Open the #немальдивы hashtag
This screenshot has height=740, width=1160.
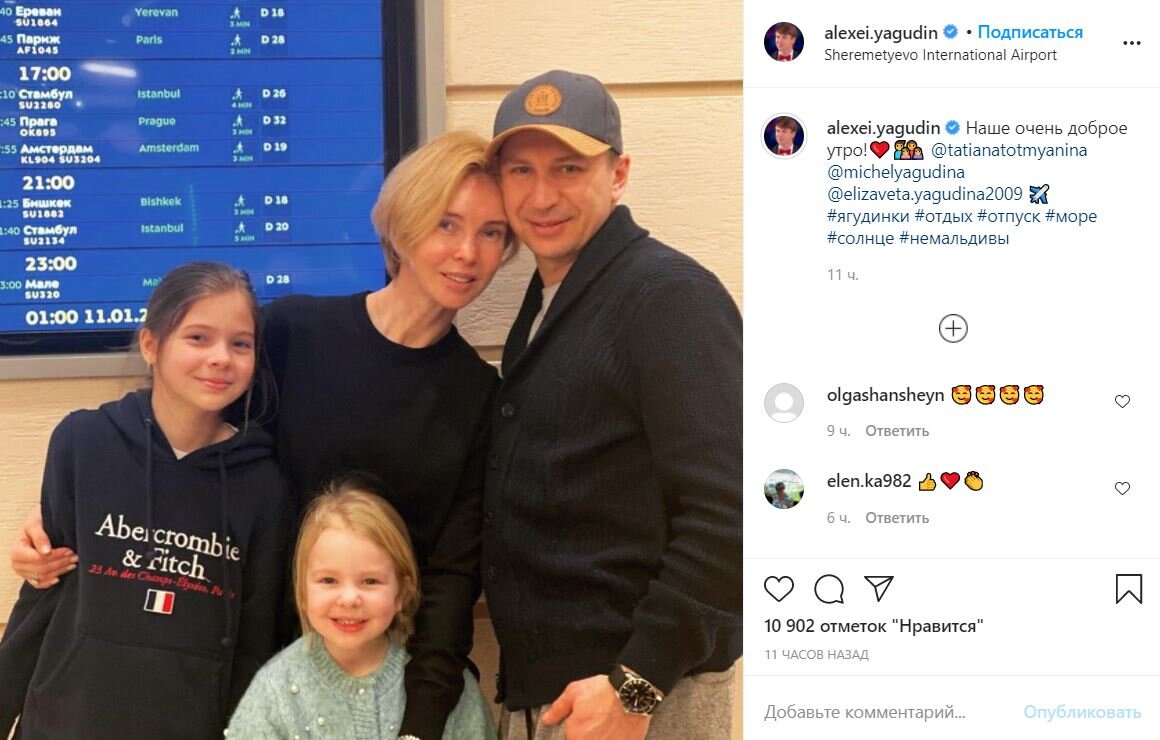(x=954, y=238)
